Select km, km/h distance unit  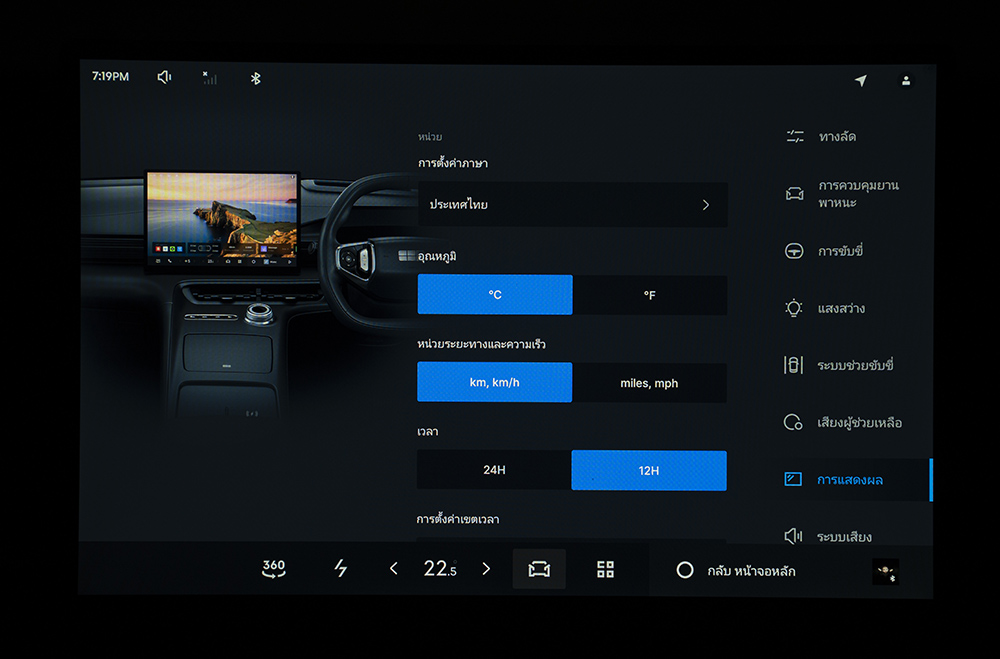click(x=494, y=382)
